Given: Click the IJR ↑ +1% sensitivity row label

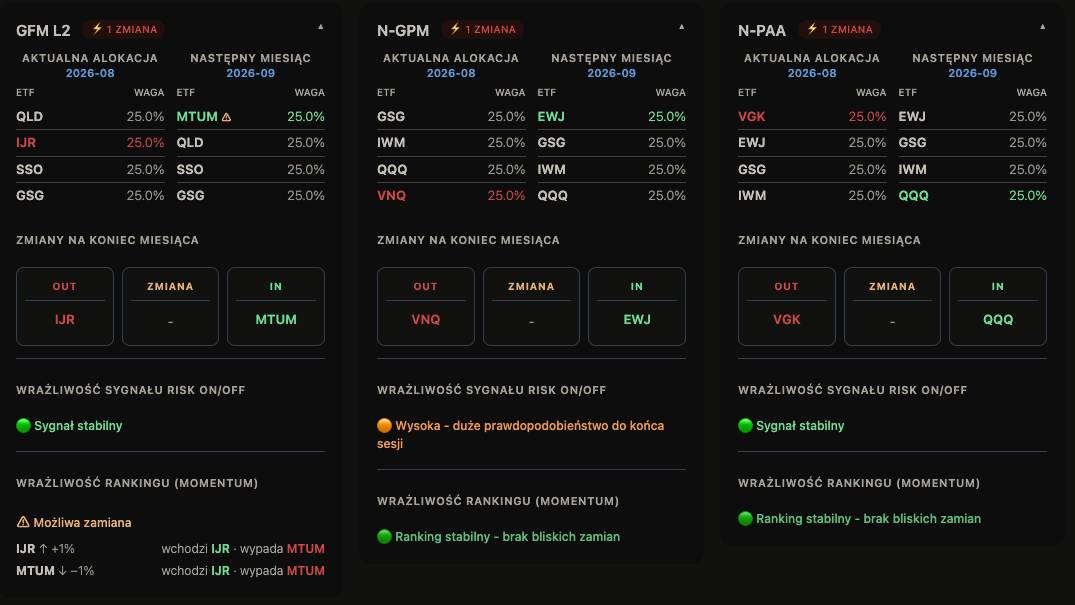Looking at the screenshot, I should click(x=45, y=549).
